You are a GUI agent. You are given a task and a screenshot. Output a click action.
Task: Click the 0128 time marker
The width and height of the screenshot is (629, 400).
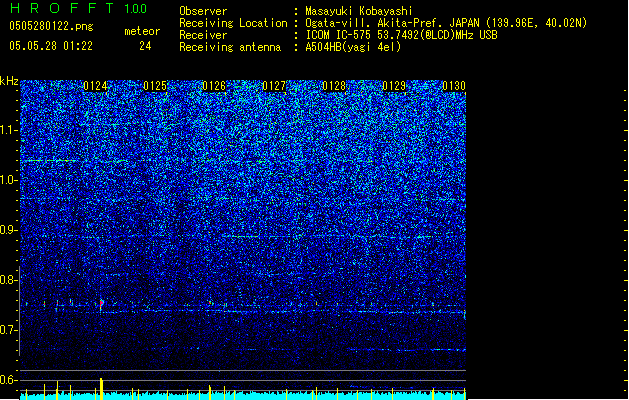(334, 86)
